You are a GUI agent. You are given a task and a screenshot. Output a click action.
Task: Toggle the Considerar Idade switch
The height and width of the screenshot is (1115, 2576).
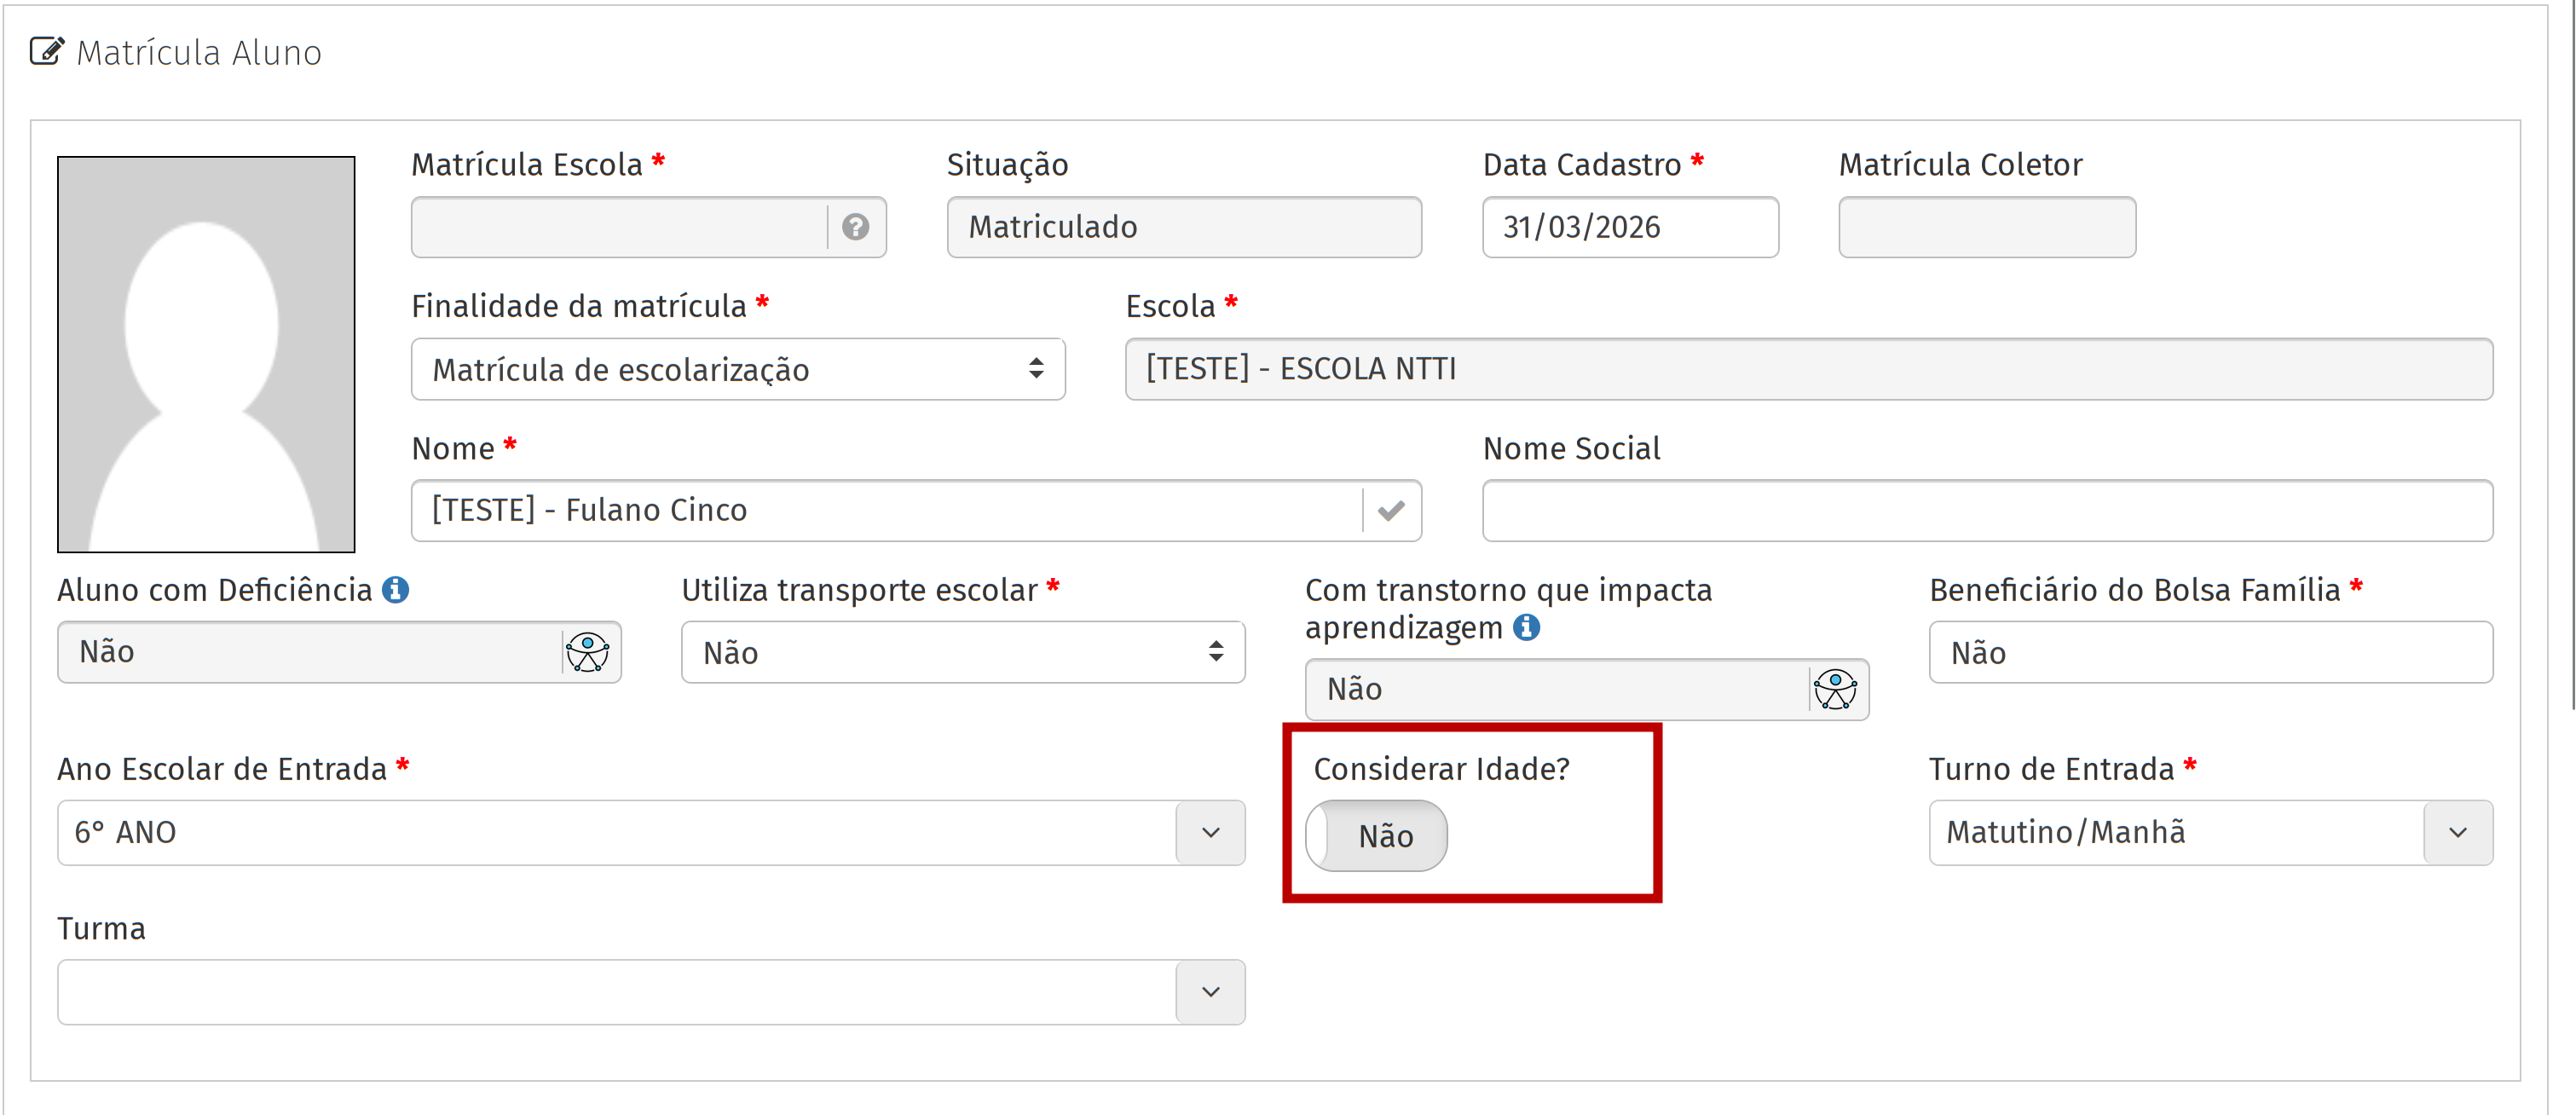tap(1376, 835)
